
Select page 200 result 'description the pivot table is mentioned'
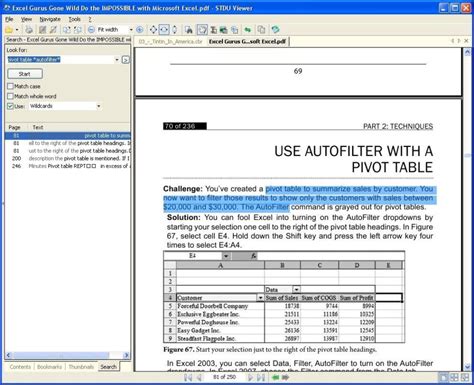[x=68, y=158]
